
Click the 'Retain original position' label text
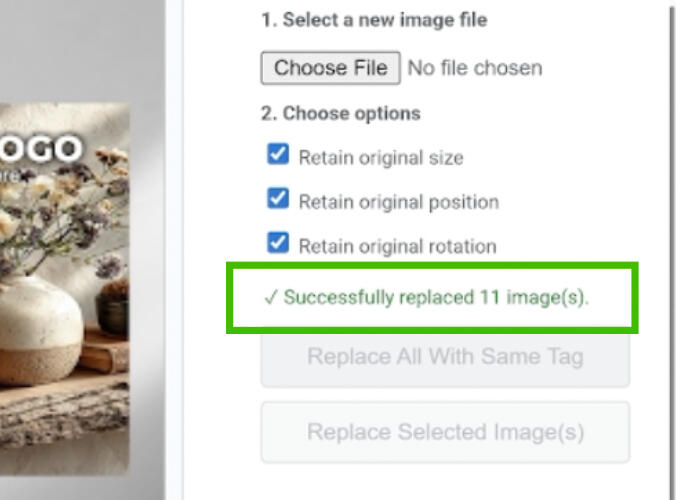click(x=398, y=201)
